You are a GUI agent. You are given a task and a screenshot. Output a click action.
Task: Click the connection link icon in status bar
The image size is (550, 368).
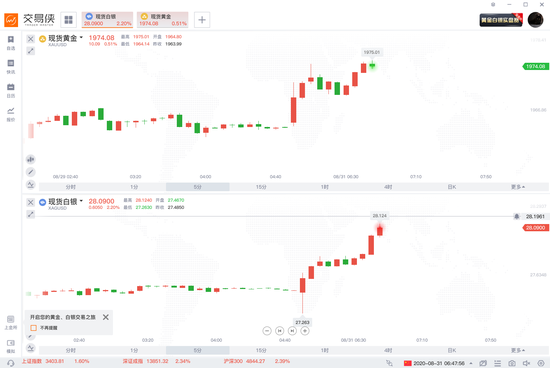(x=389, y=363)
